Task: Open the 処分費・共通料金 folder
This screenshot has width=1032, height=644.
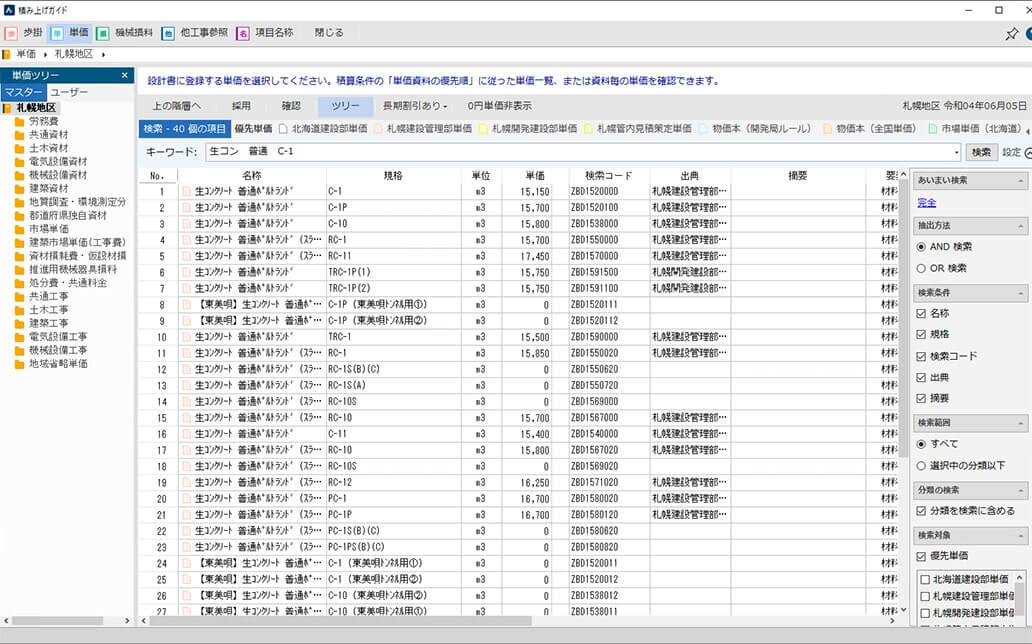Action: pos(61,283)
